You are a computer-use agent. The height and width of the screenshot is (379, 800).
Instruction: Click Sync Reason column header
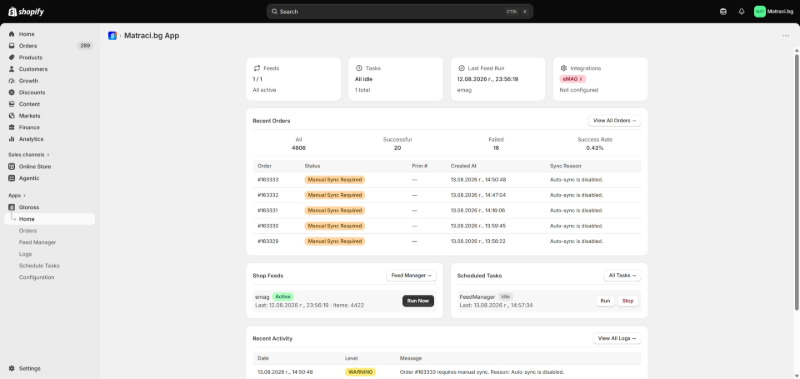[565, 166]
